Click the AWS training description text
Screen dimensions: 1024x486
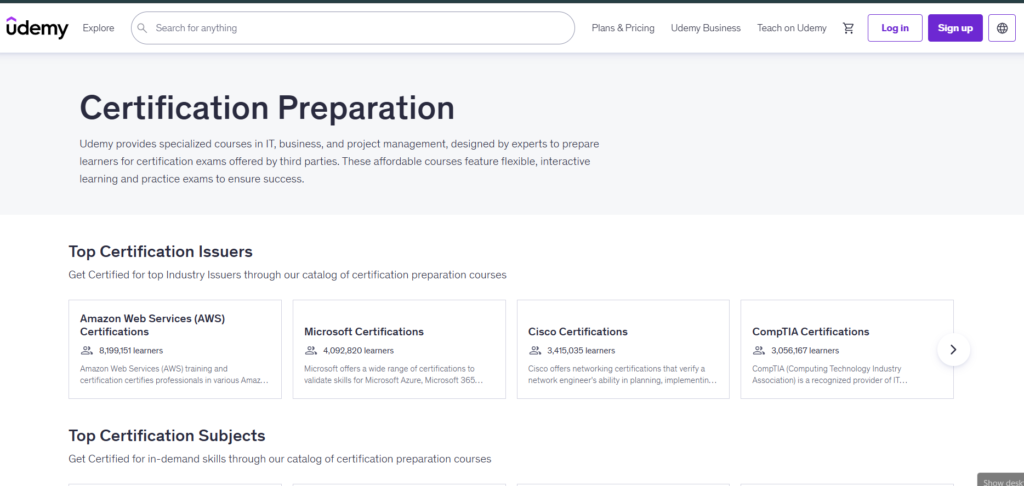174,374
